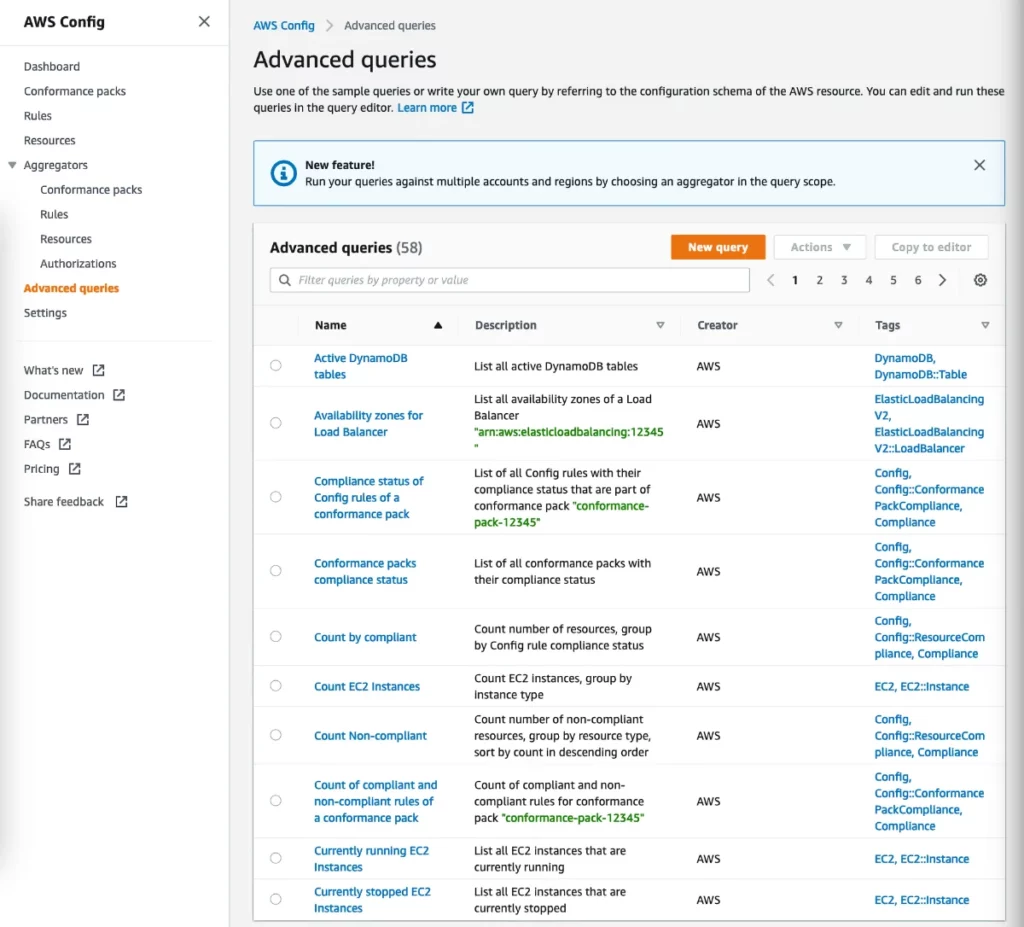Open top-level Resources in sidebar
Image resolution: width=1024 pixels, height=927 pixels.
(50, 140)
